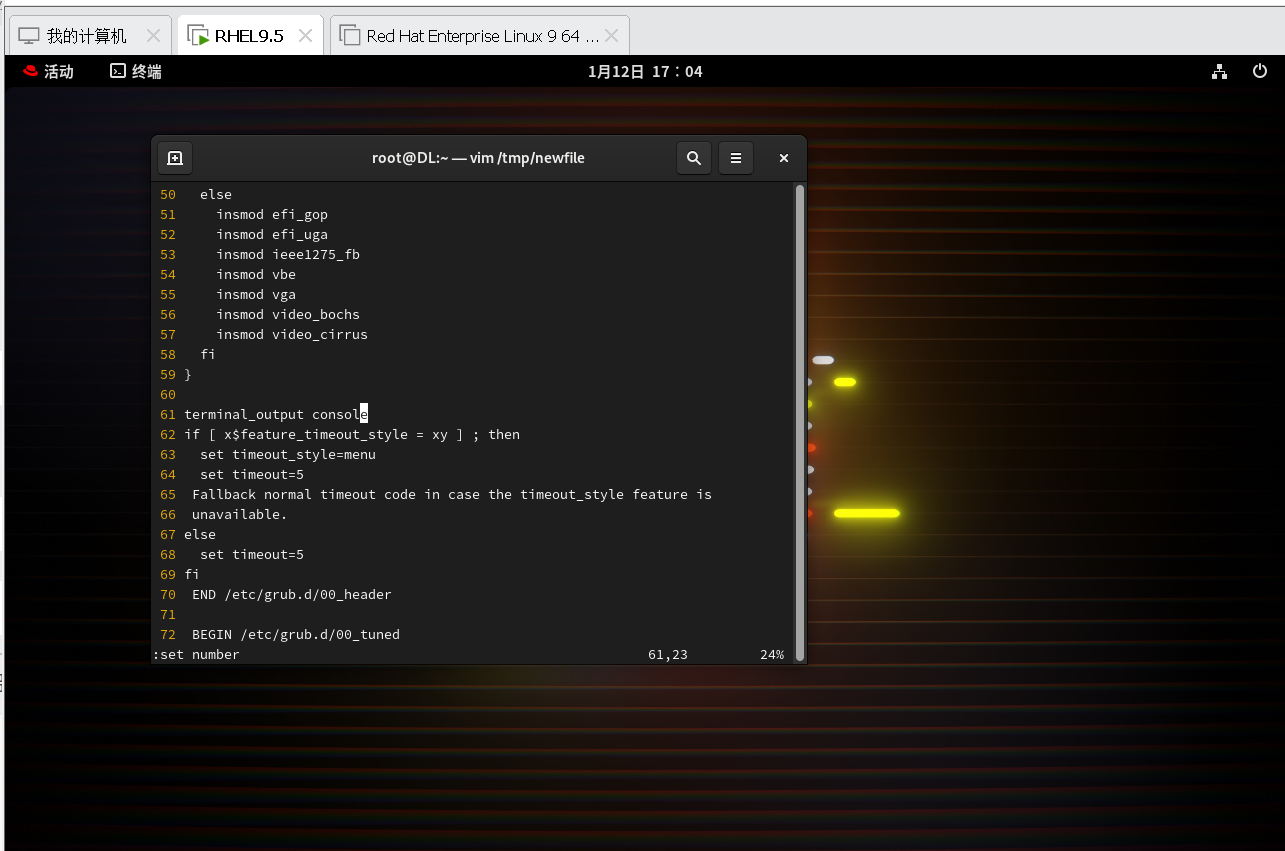Open a new terminal tab with the plus icon
The width and height of the screenshot is (1285, 851).
(x=175, y=157)
